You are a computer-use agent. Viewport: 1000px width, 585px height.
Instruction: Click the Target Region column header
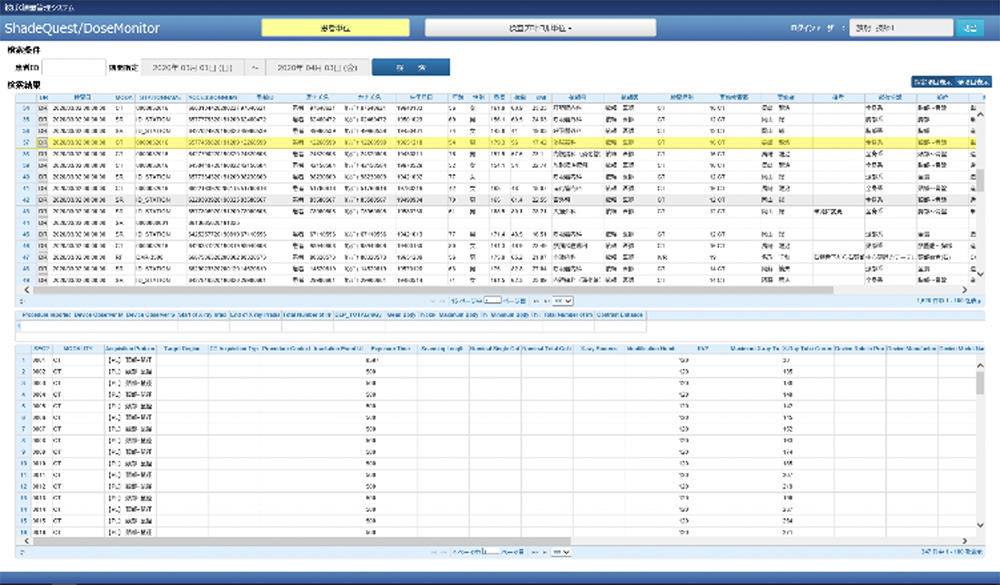click(182, 348)
